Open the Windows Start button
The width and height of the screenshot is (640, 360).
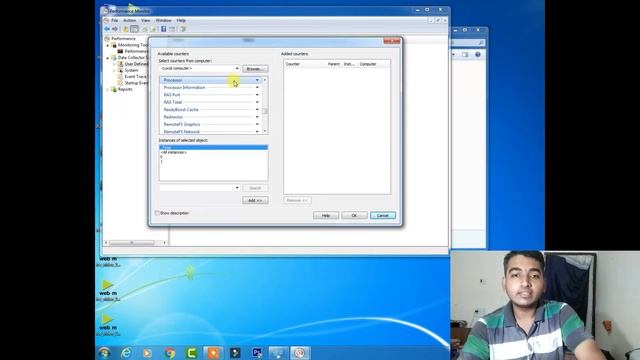pos(104,353)
